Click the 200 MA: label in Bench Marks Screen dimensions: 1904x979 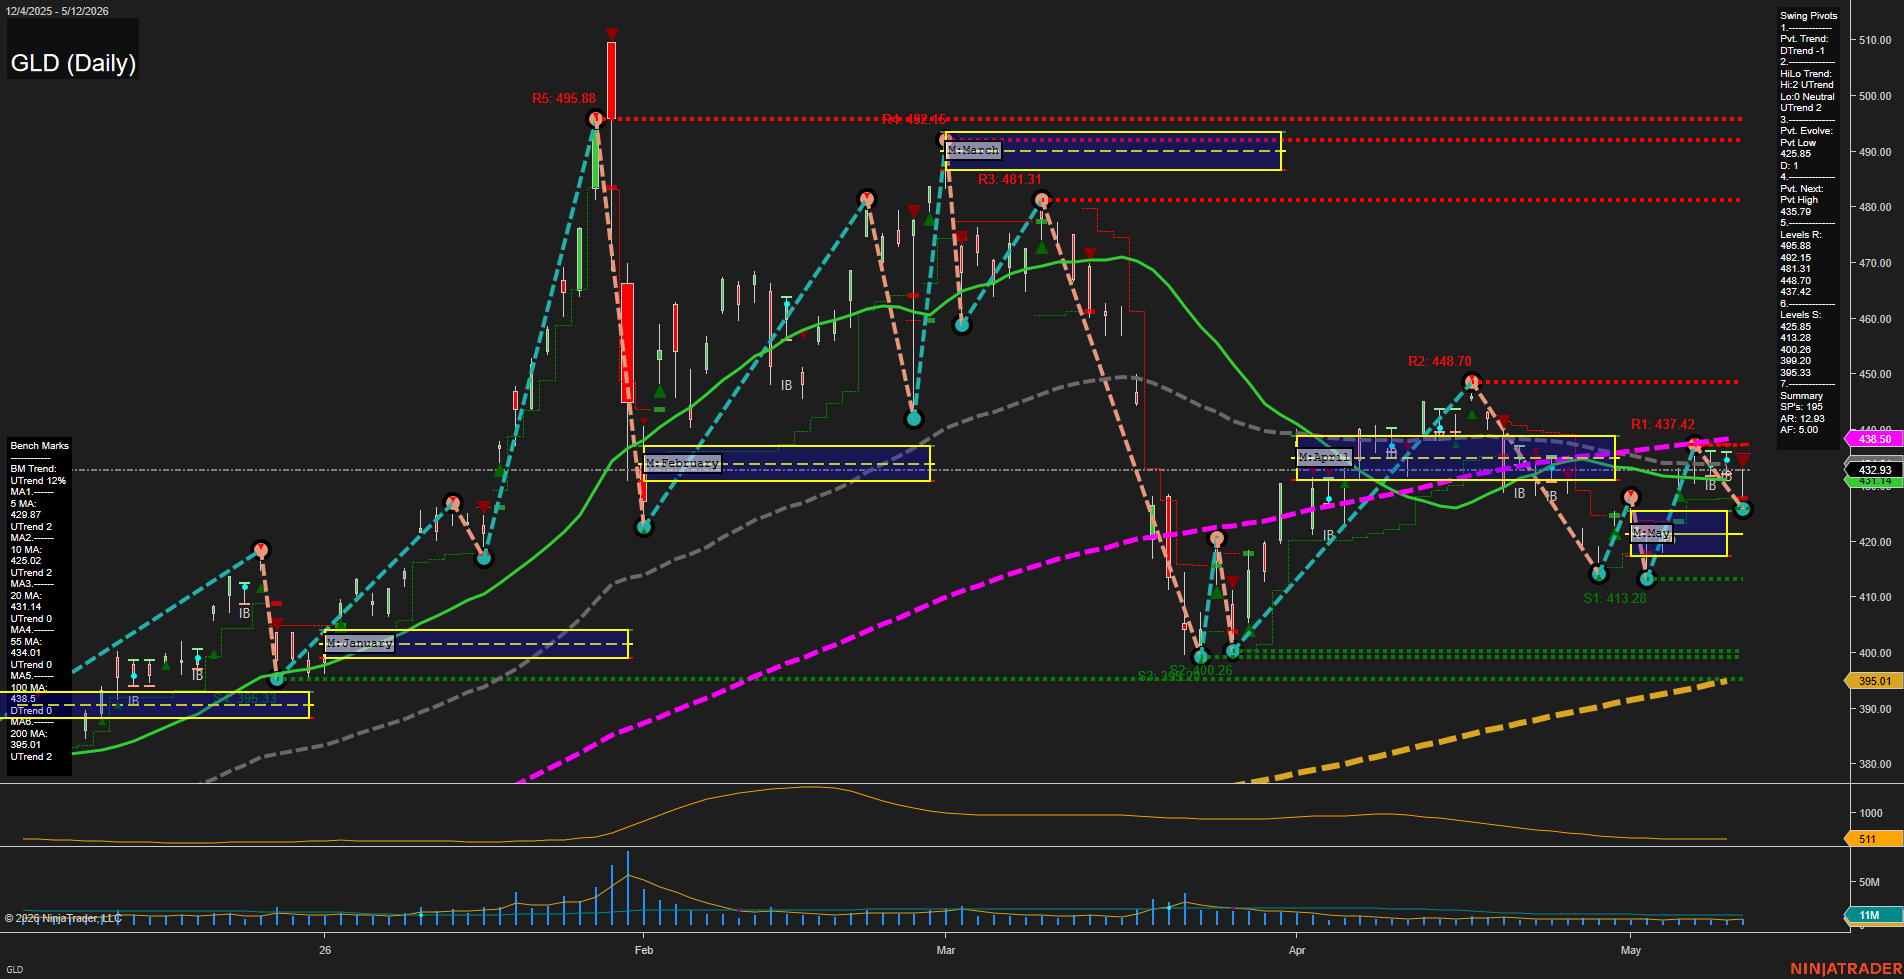[28, 734]
